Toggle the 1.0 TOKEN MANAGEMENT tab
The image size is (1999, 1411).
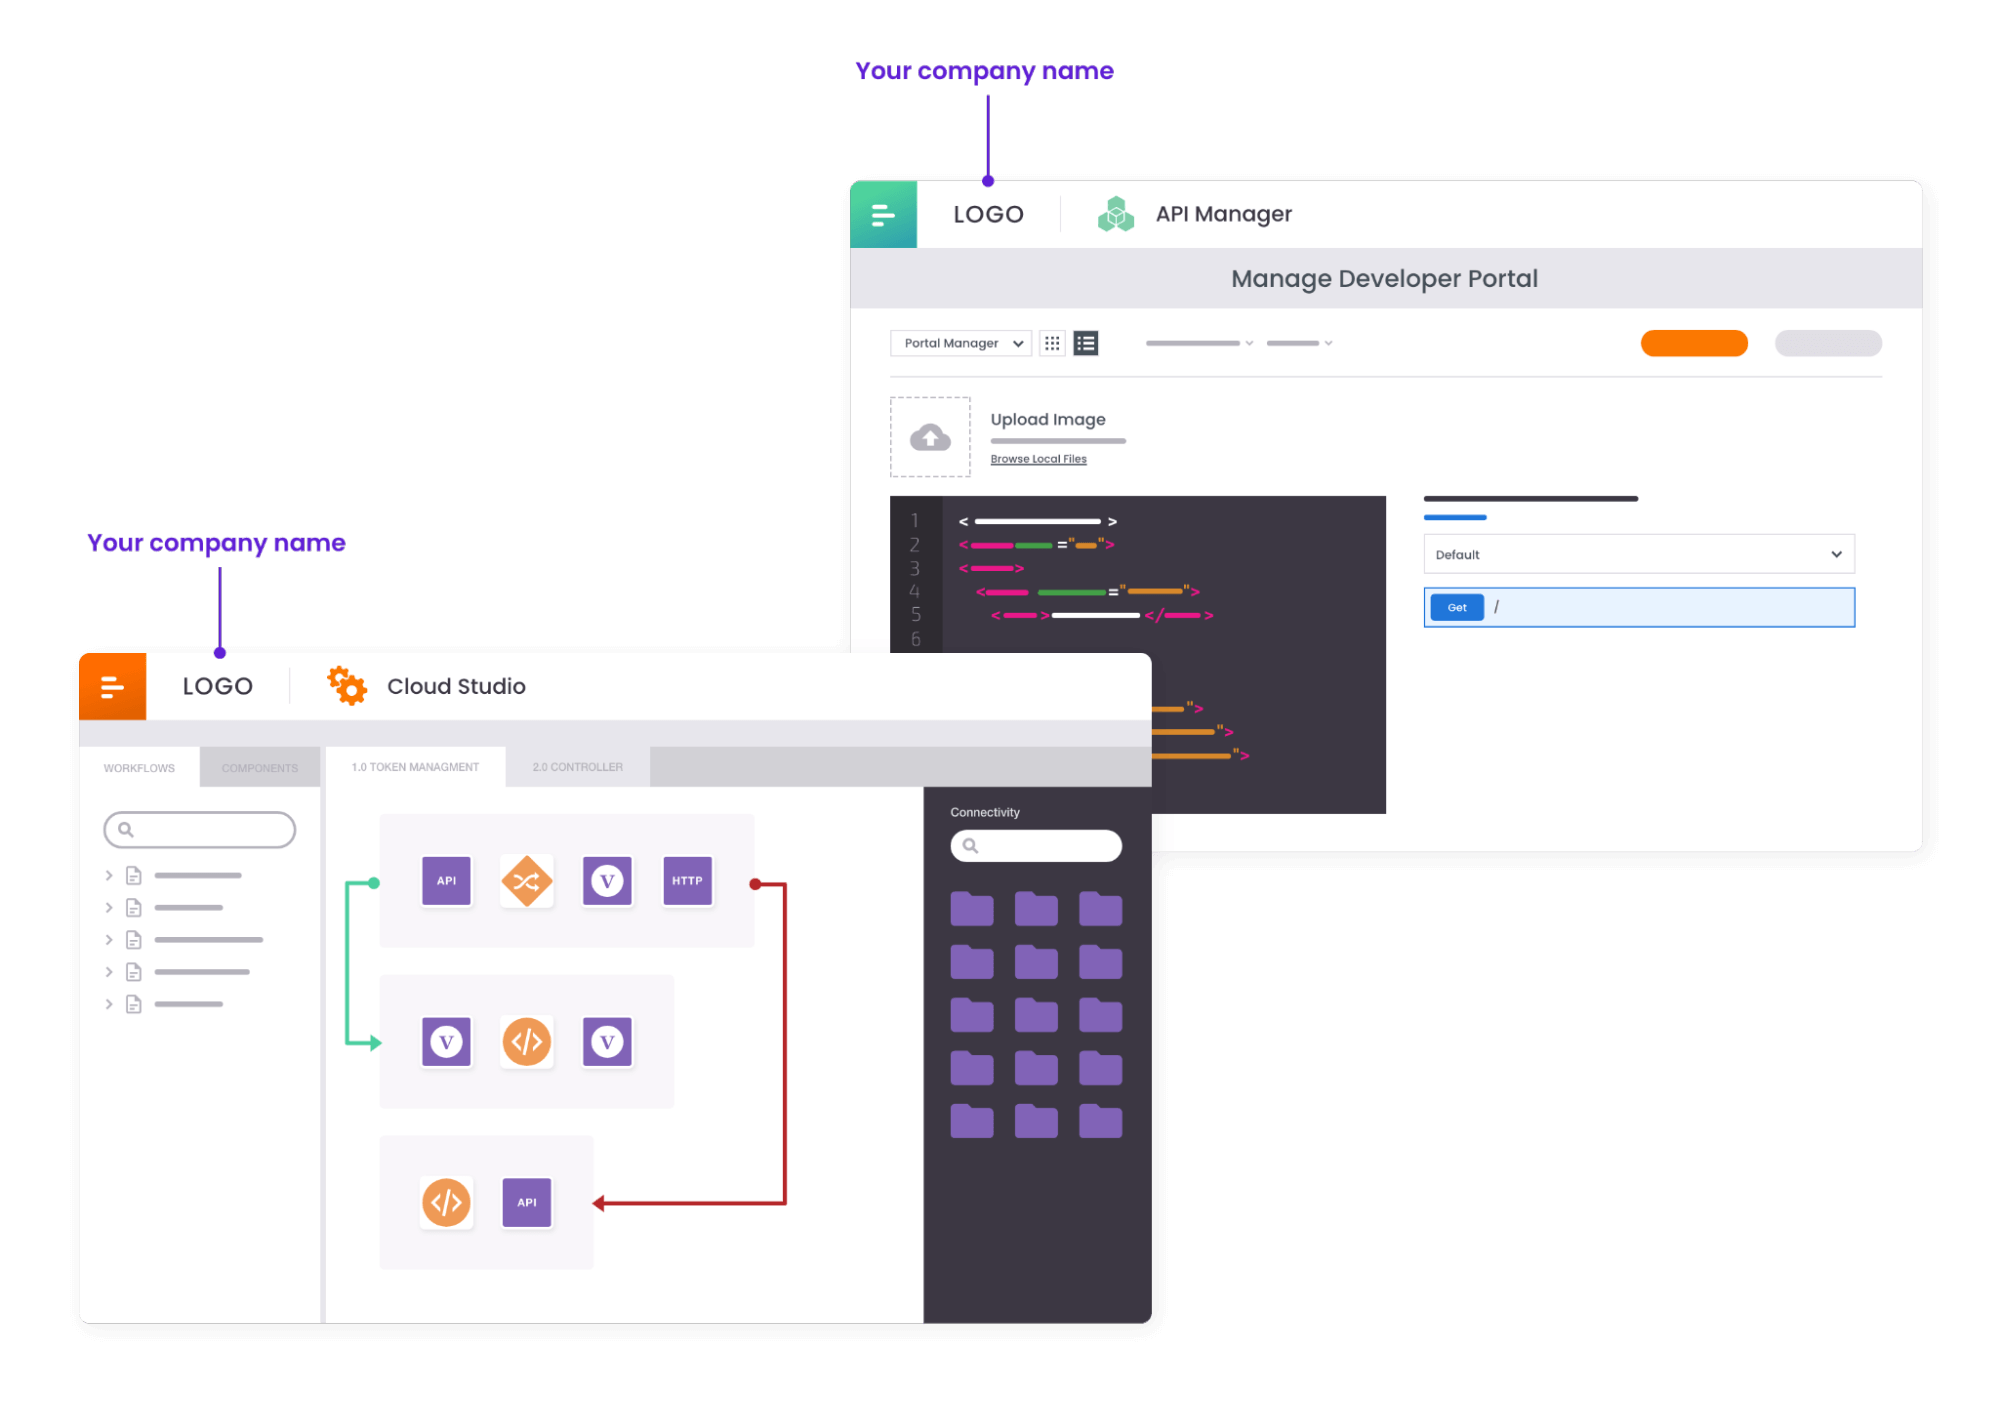coord(415,767)
